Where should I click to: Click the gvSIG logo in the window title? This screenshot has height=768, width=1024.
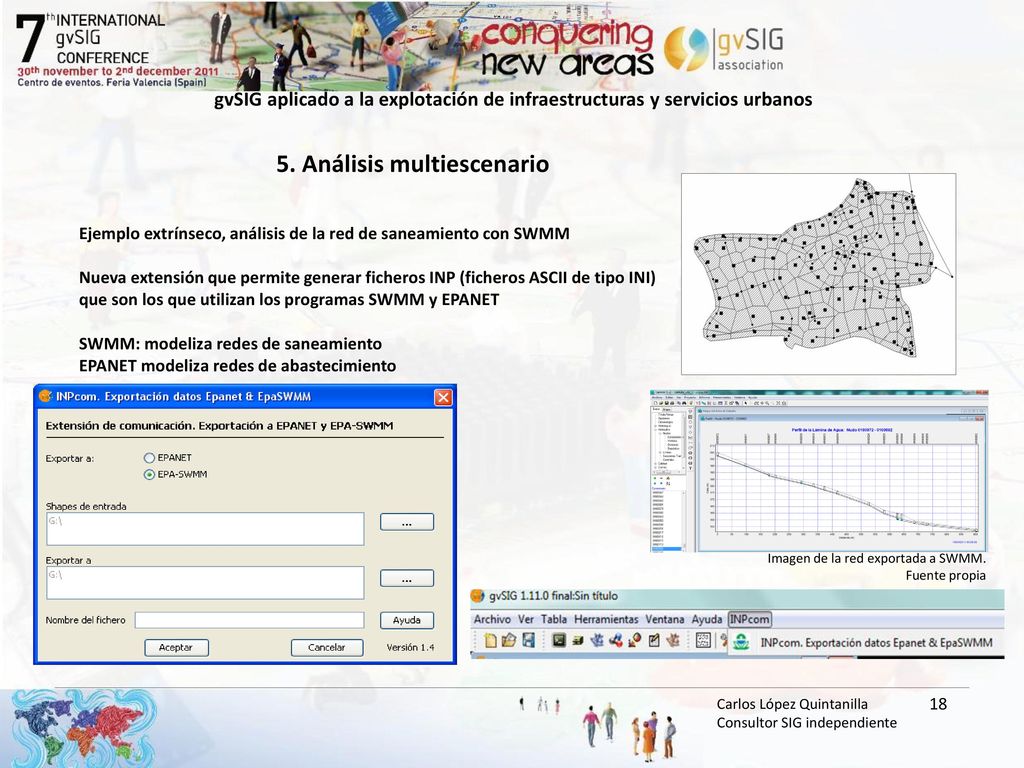(478, 596)
